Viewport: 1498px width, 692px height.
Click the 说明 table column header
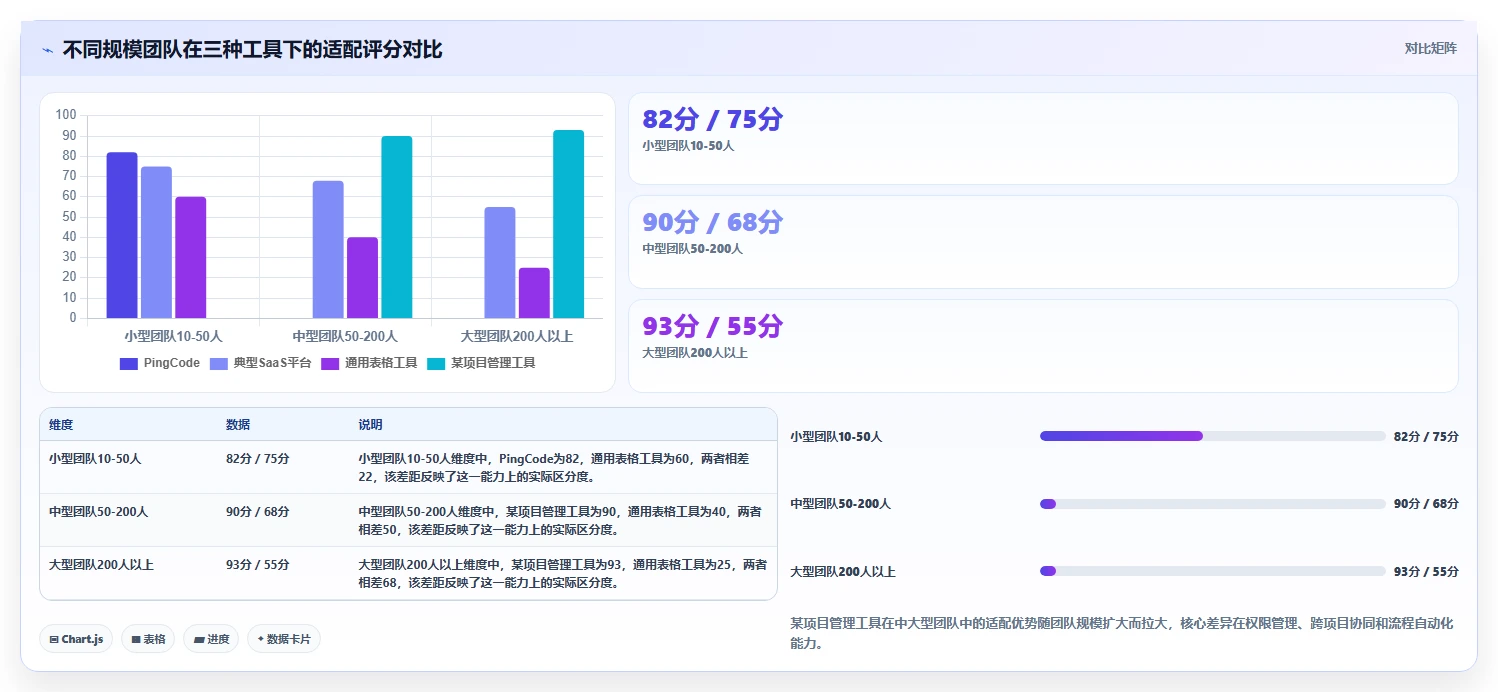coord(370,425)
